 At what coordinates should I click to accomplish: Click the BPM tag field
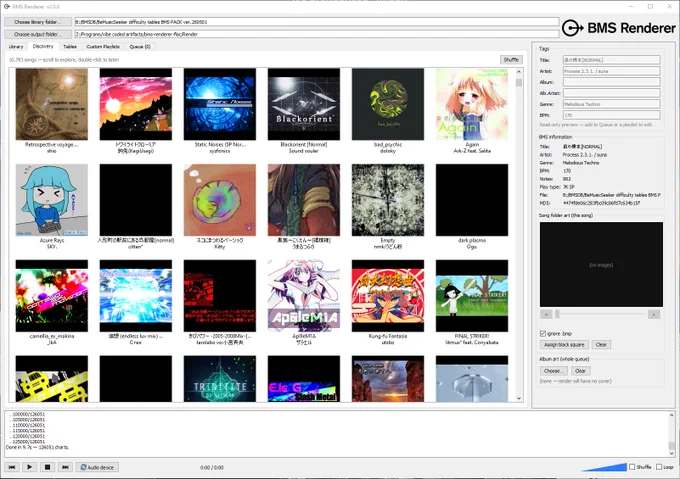point(611,115)
